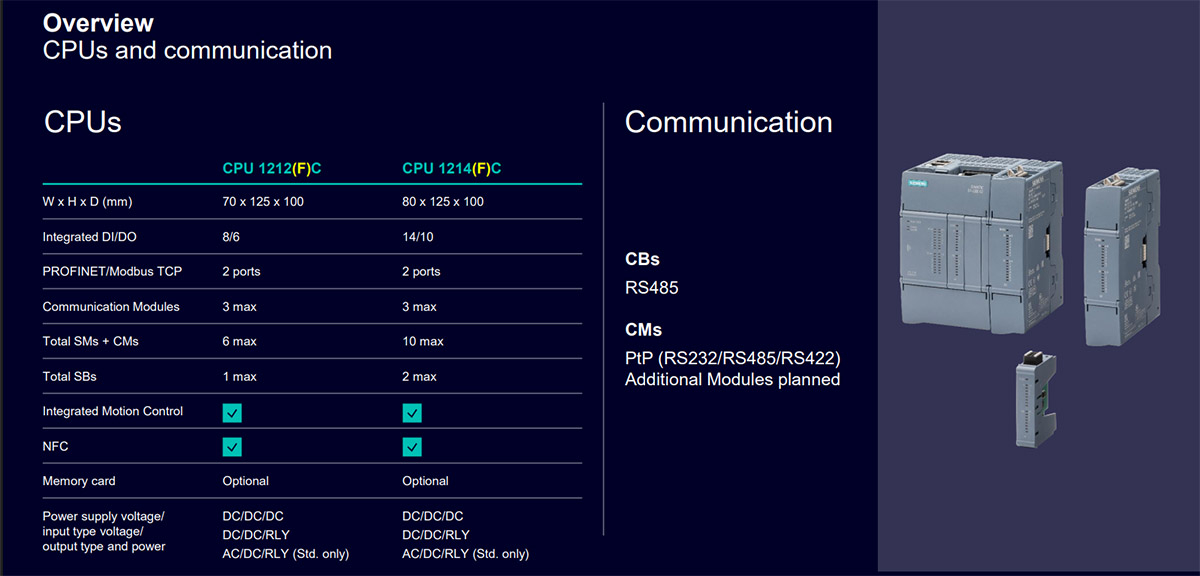
Task: Select the "70 x 125 x 100" dimension value
Action: pos(263,202)
